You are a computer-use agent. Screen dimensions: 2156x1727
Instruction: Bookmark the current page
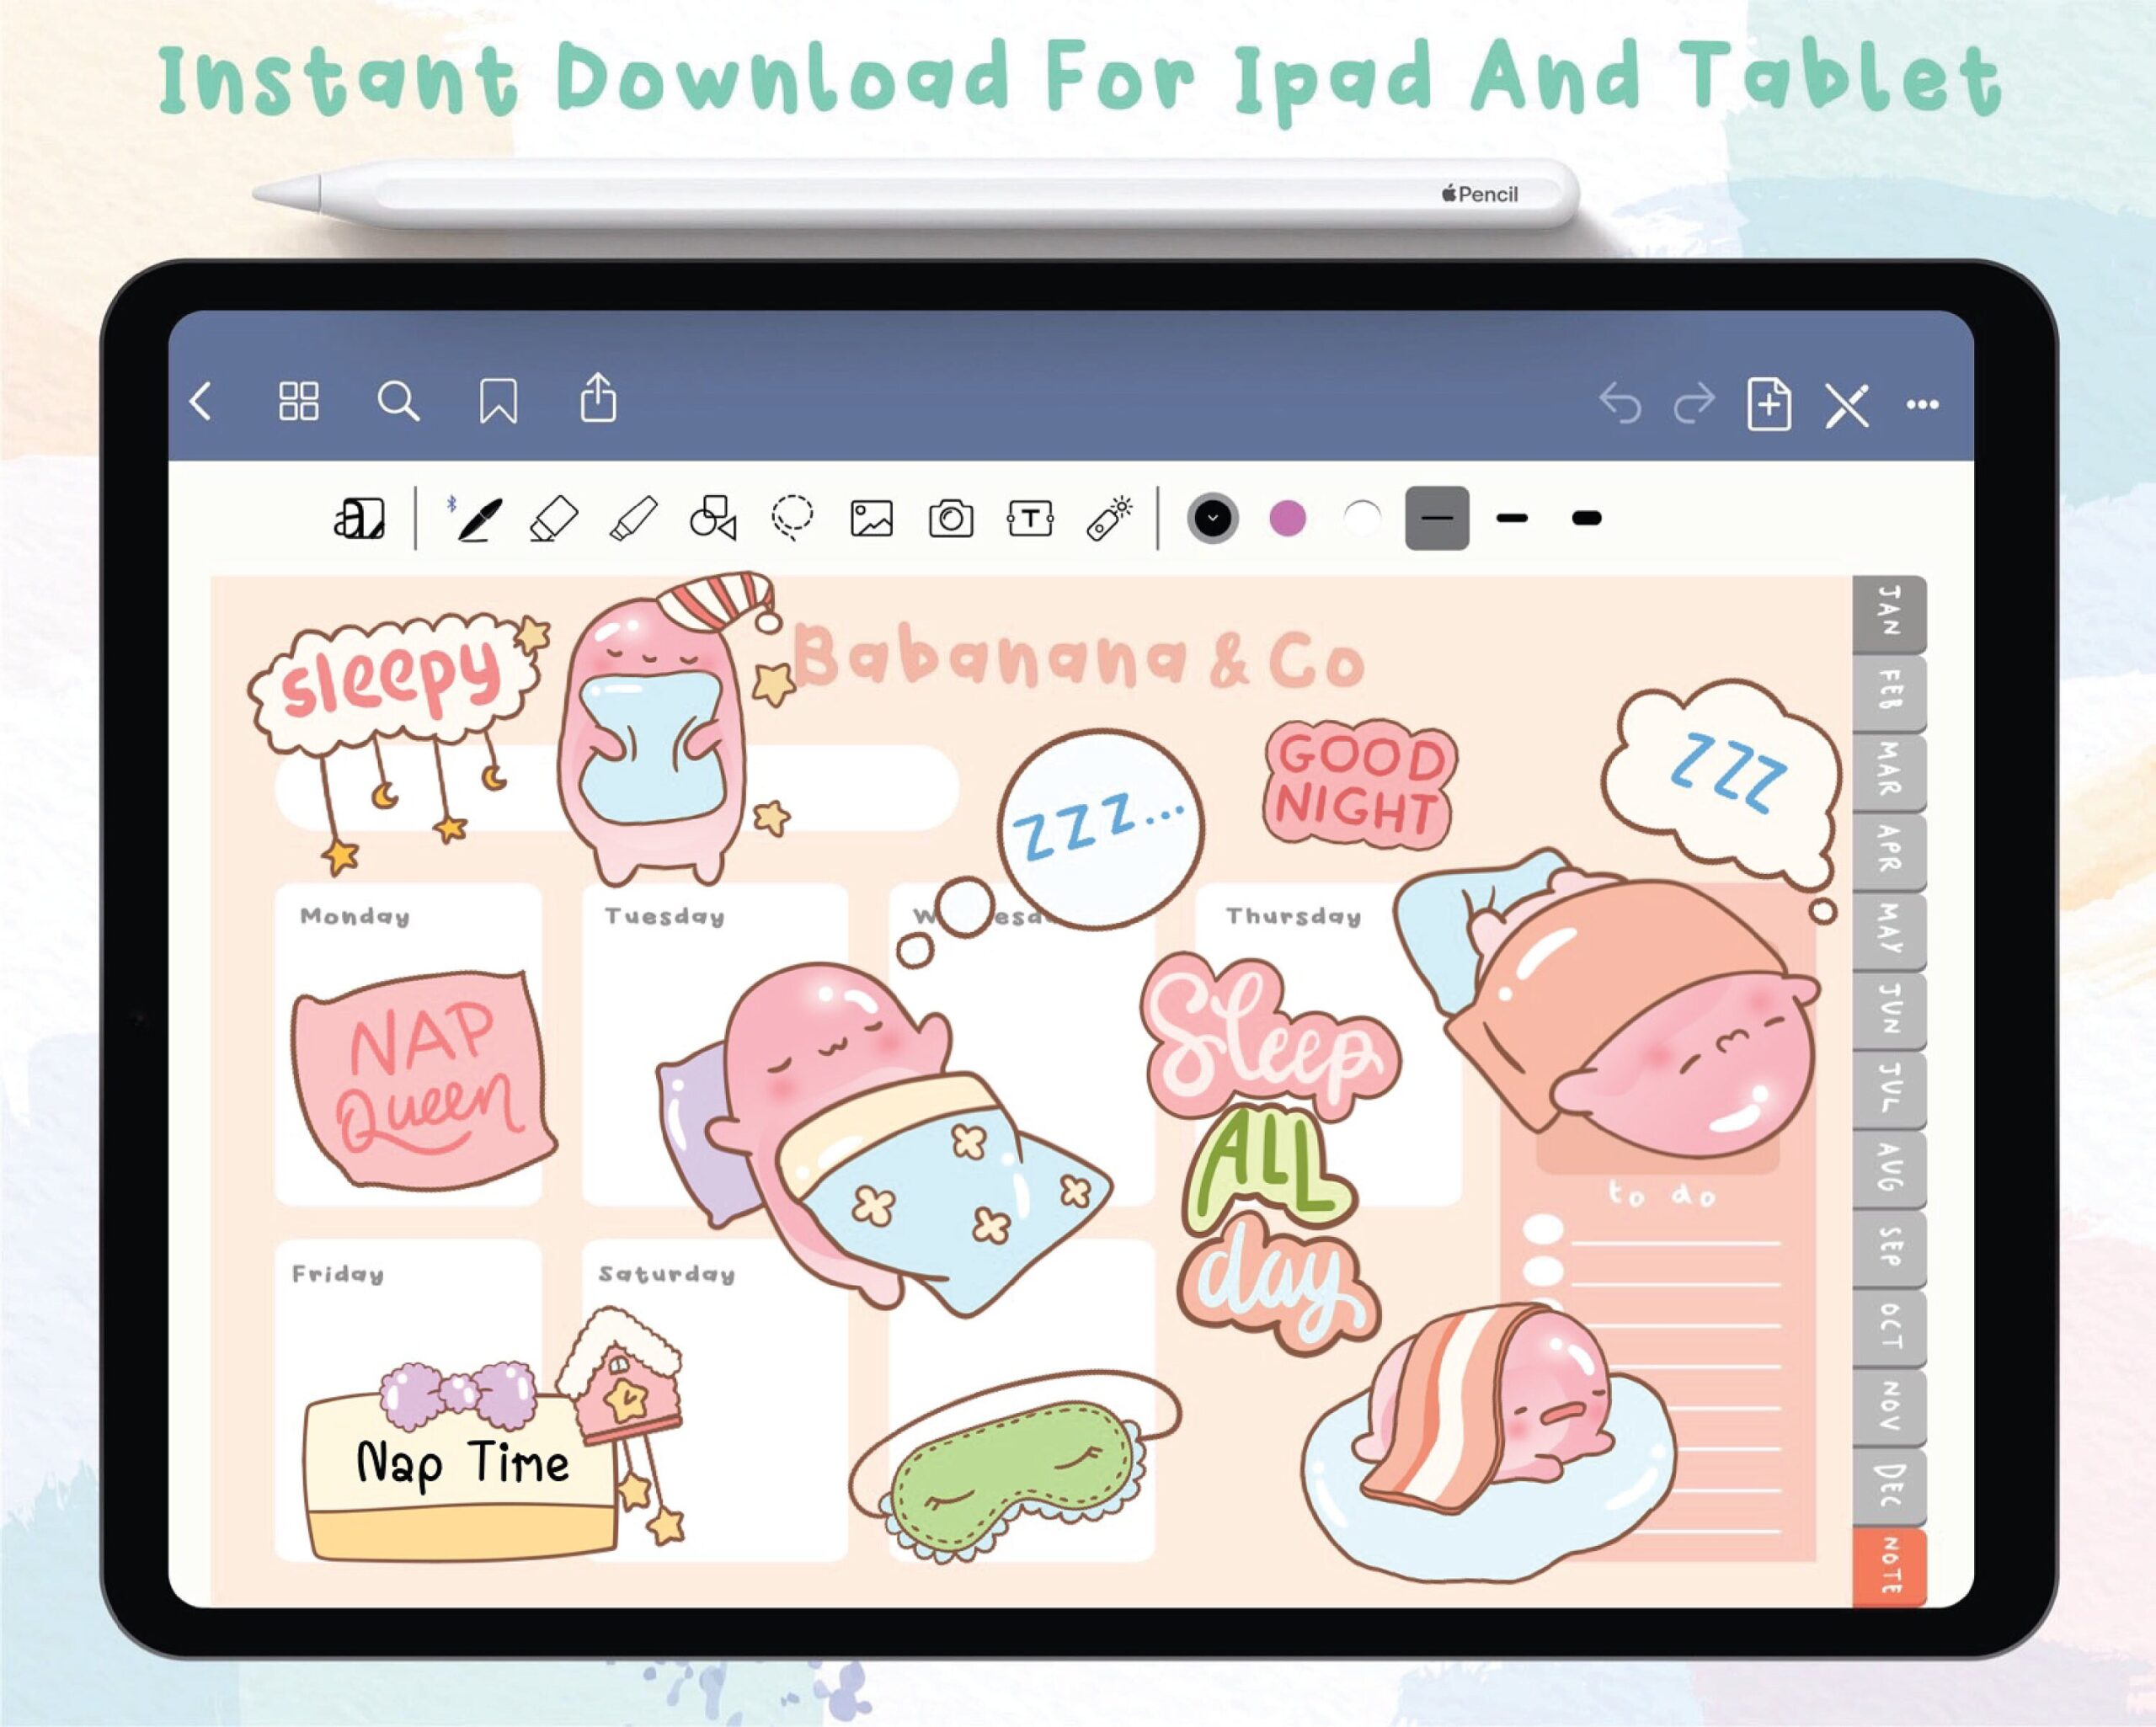pyautogui.click(x=498, y=401)
